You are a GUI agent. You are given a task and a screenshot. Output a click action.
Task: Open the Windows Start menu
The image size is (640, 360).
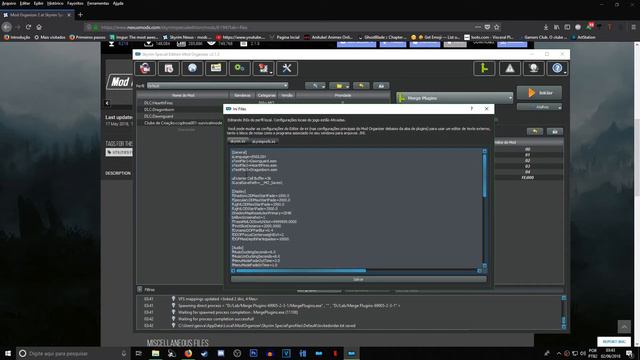[x=8, y=353]
